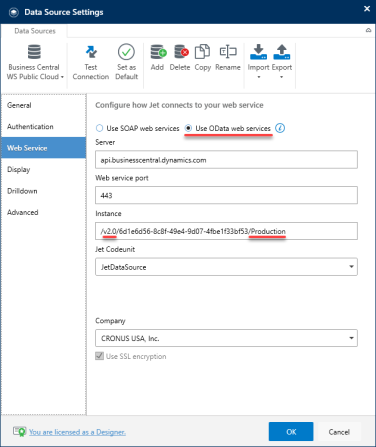The height and width of the screenshot is (447, 376).
Task: Open the Authentication settings page
Action: [x=43, y=126]
